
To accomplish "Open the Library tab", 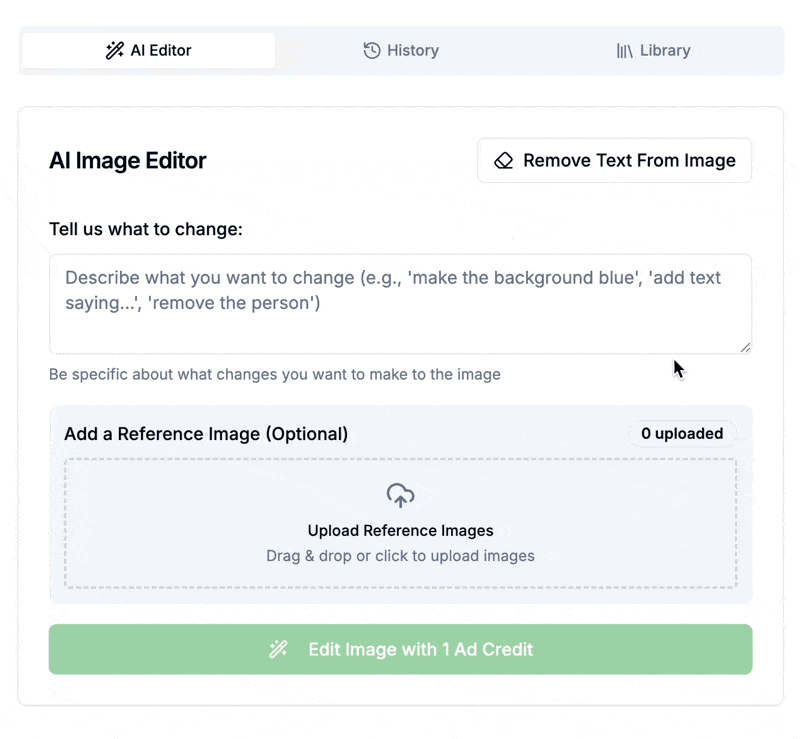I will 654,51.
